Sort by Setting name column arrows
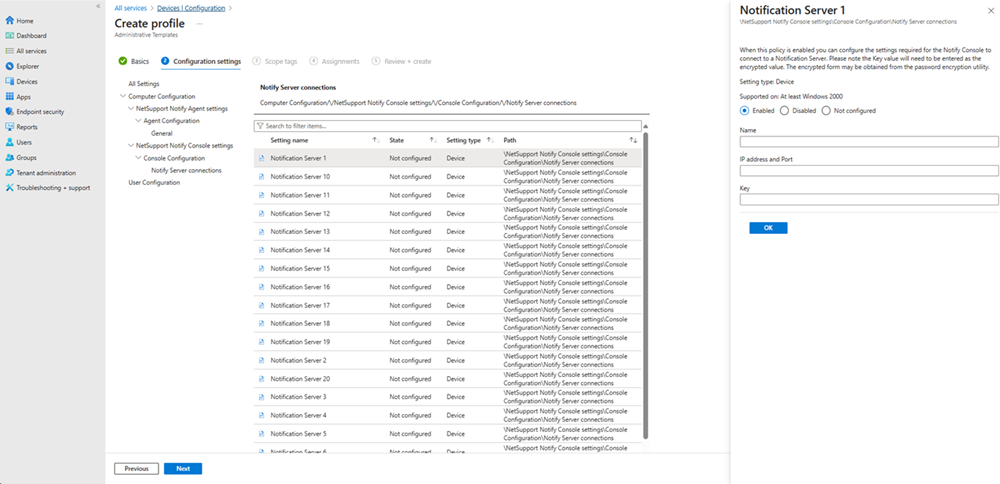The height and width of the screenshot is (484, 1000). pyautogui.click(x=376, y=140)
